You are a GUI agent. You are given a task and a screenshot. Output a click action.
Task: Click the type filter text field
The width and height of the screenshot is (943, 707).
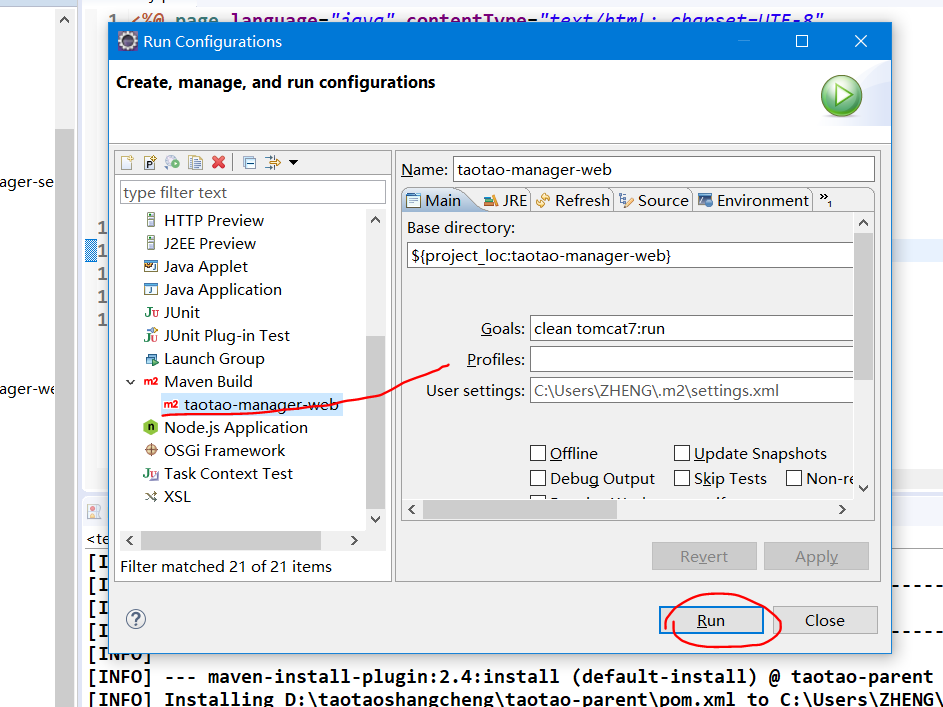pos(253,192)
